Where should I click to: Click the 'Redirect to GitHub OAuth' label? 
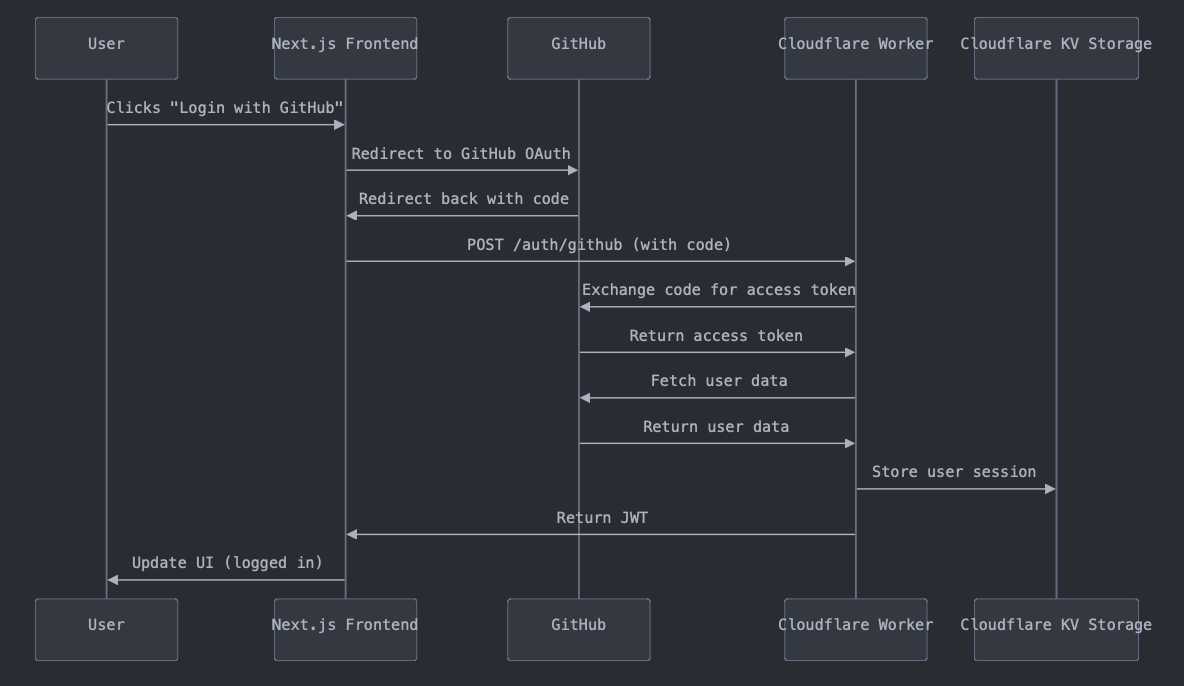[461, 154]
